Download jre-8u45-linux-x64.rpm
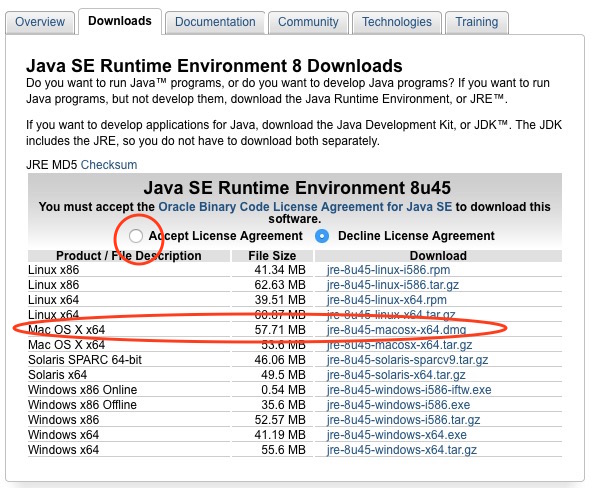 (x=387, y=300)
